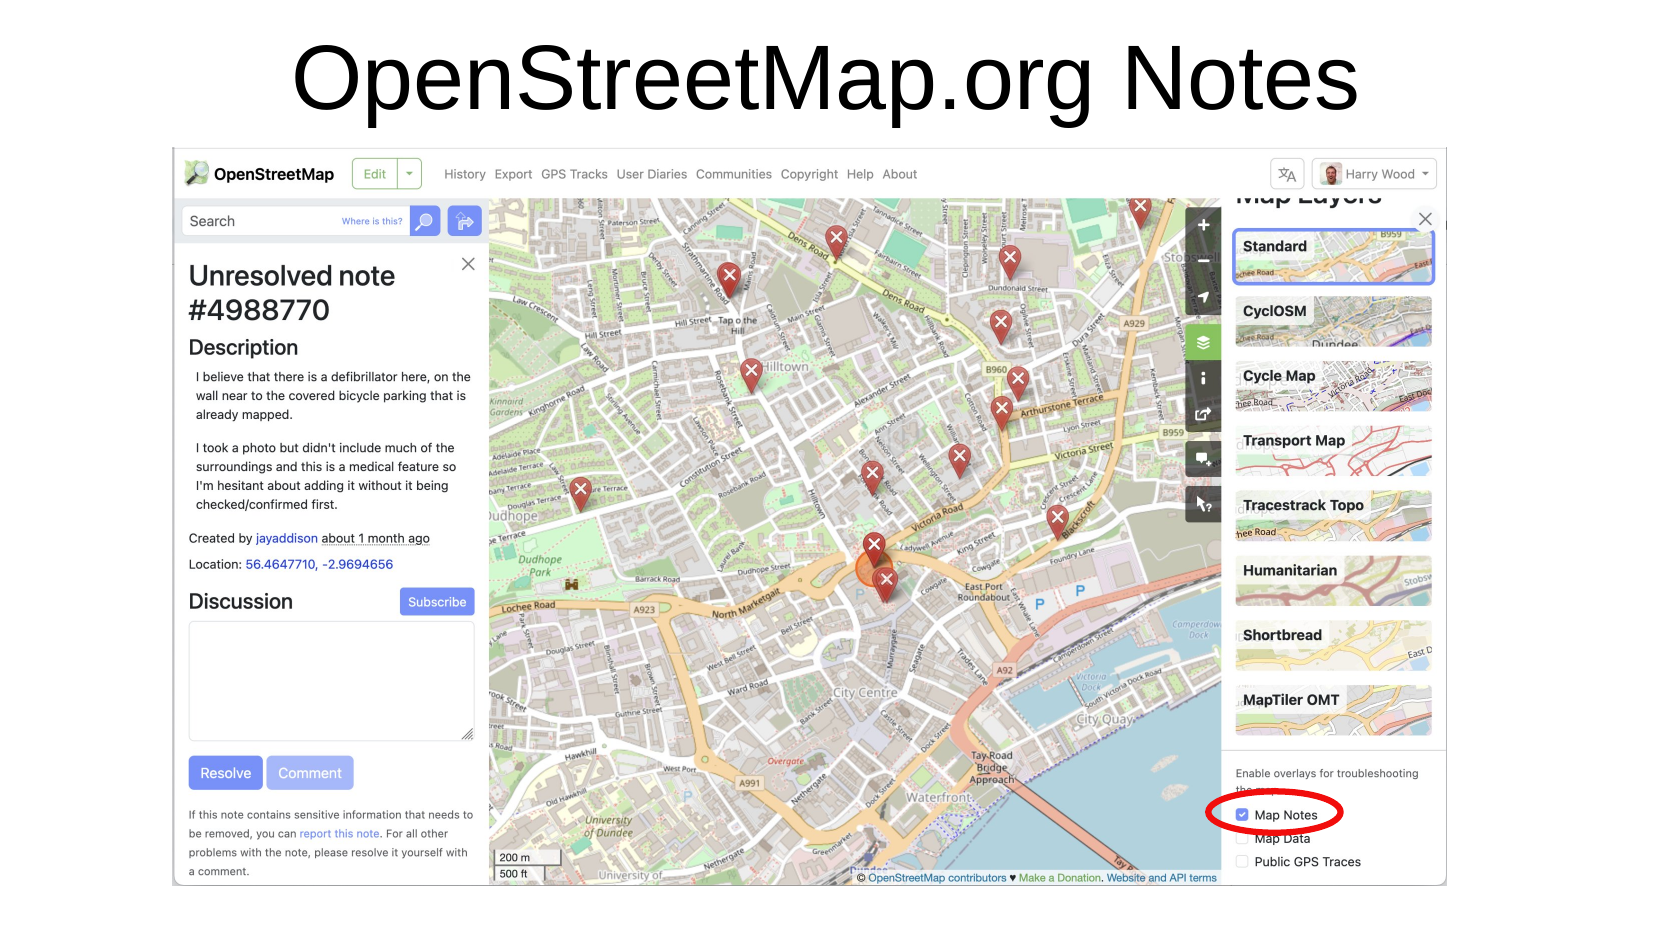Click the directions arrow button beside search
The width and height of the screenshot is (1654, 931).
pos(464,221)
